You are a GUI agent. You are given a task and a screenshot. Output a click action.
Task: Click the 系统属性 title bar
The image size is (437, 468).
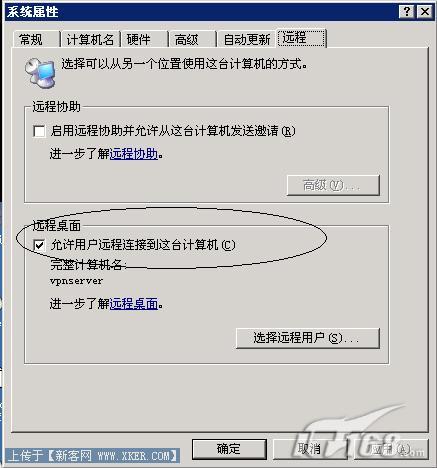click(200, 12)
